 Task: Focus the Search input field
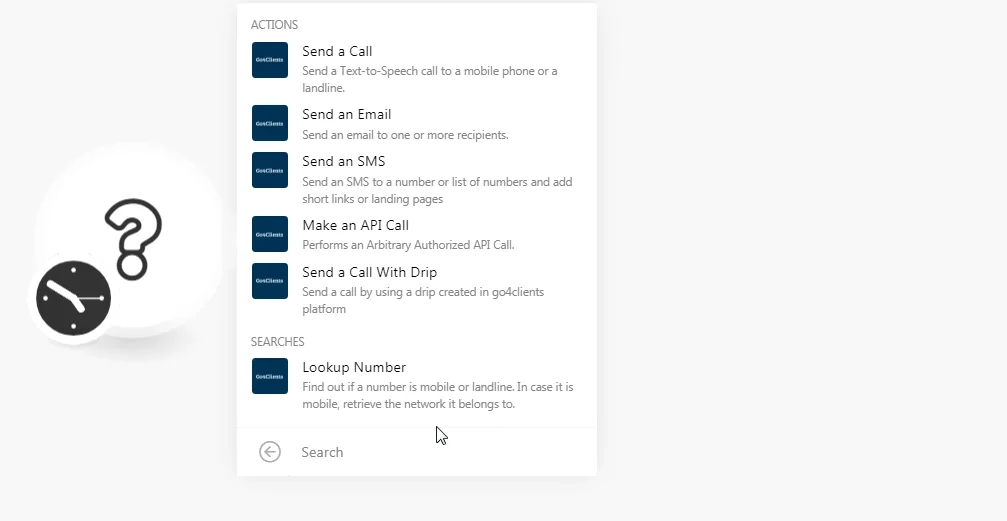coord(443,452)
